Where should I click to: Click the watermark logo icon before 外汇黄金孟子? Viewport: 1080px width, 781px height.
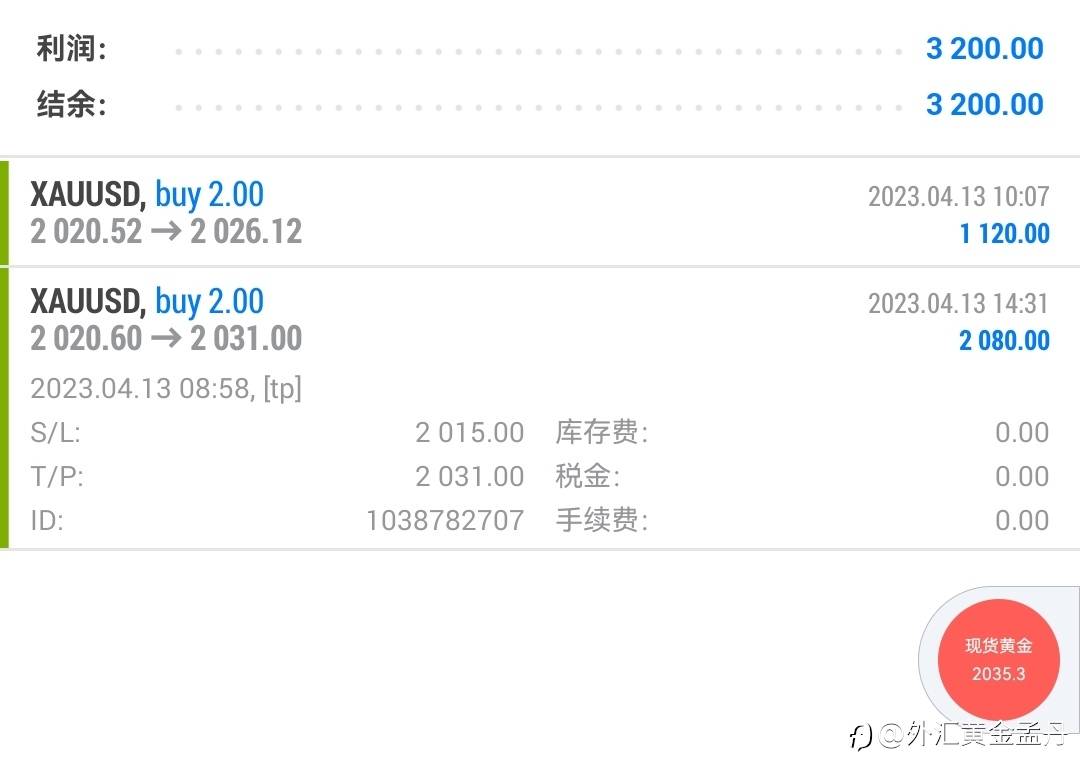(860, 738)
